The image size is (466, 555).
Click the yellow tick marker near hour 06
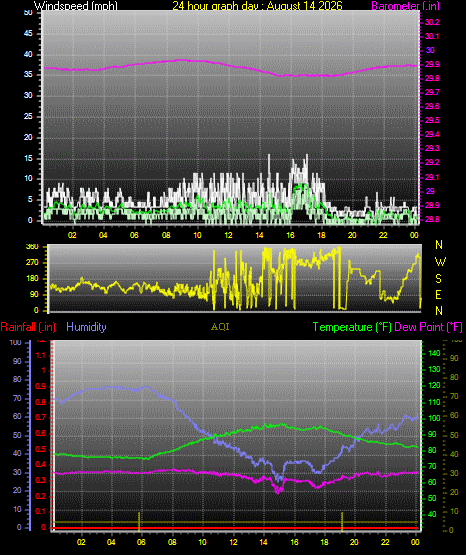tap(139, 521)
